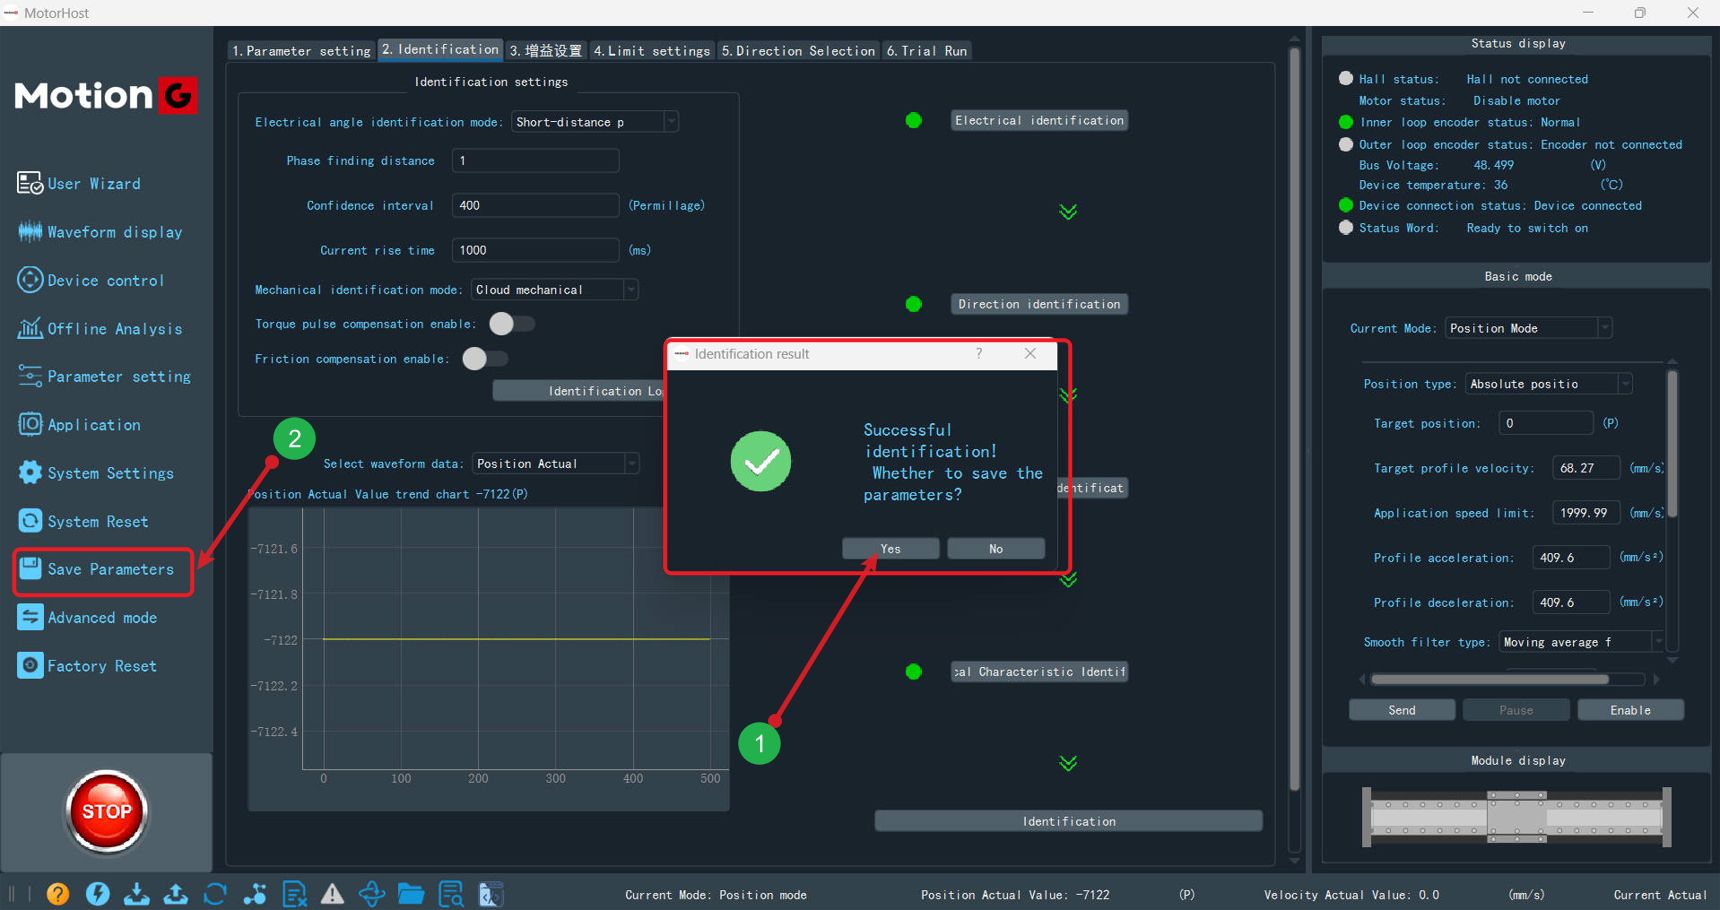The height and width of the screenshot is (910, 1720).
Task: Go to Device control
Action: pyautogui.click(x=91, y=281)
